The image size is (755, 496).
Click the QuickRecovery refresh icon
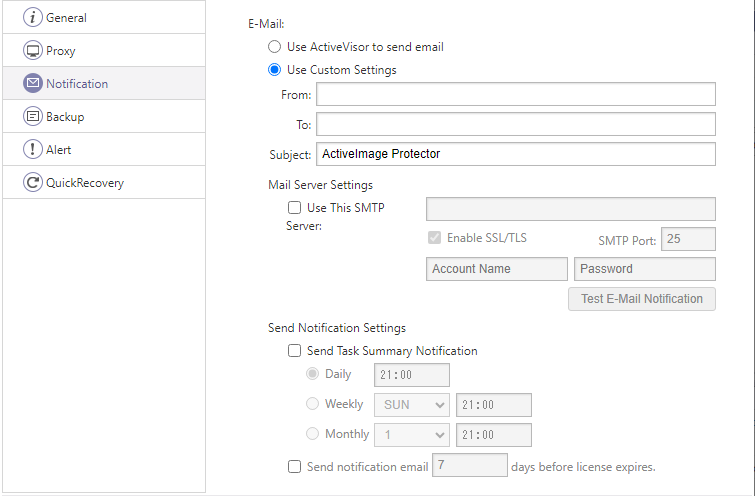[x=33, y=183]
